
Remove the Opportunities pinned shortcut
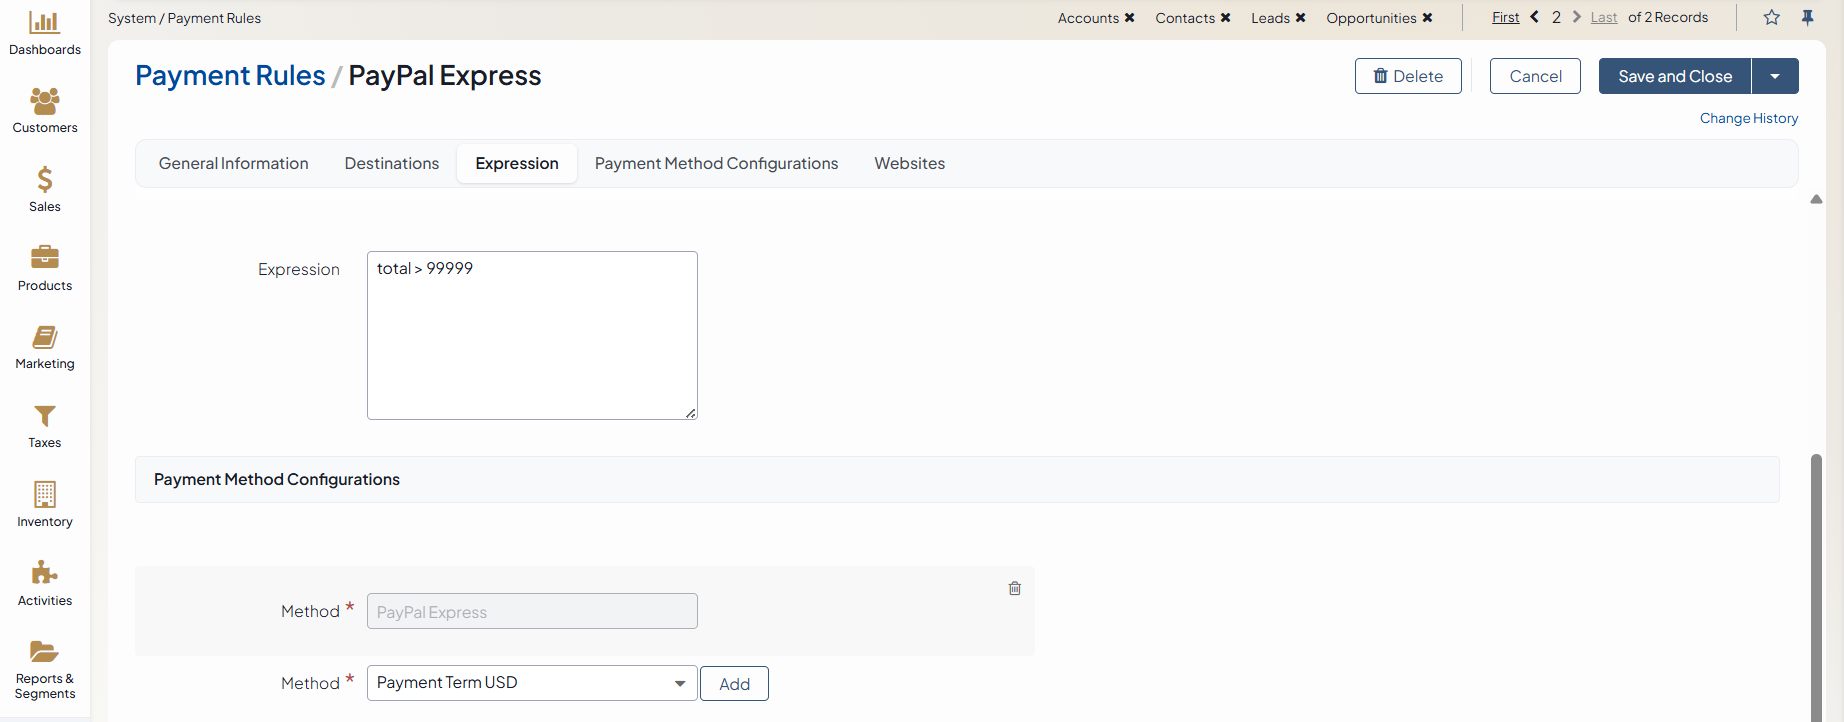pyautogui.click(x=1428, y=18)
